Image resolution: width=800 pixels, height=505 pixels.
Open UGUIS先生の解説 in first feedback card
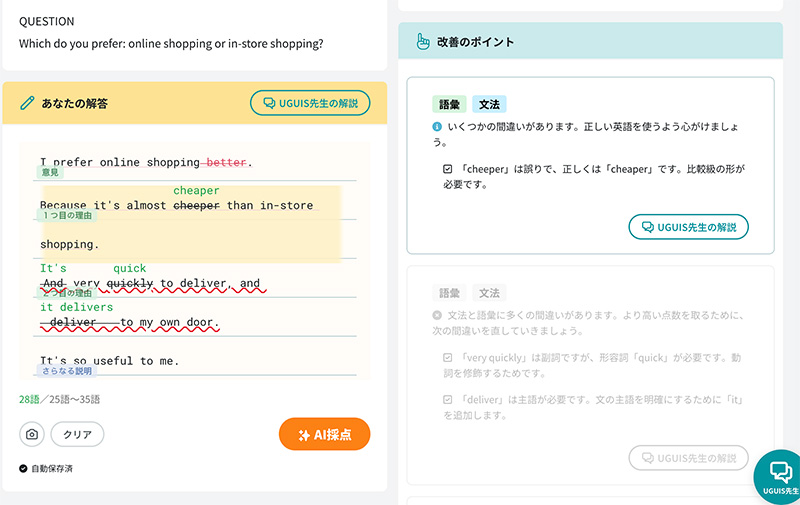pos(688,227)
